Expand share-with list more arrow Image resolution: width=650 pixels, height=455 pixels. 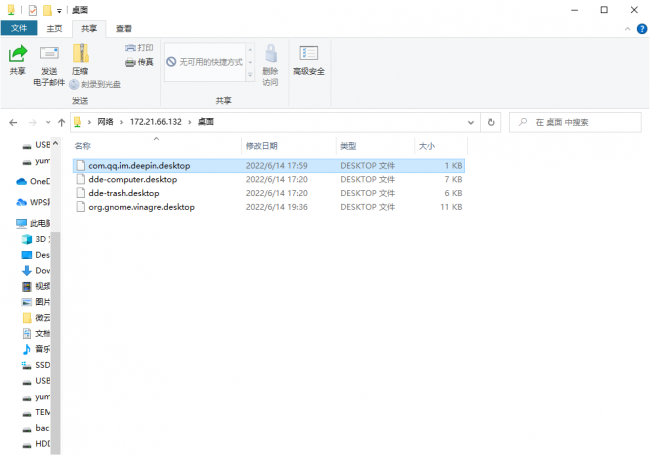pos(250,75)
